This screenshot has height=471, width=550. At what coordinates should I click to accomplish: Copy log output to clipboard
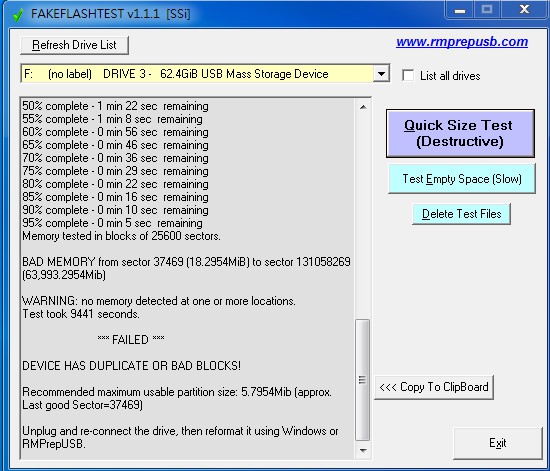[x=434, y=387]
